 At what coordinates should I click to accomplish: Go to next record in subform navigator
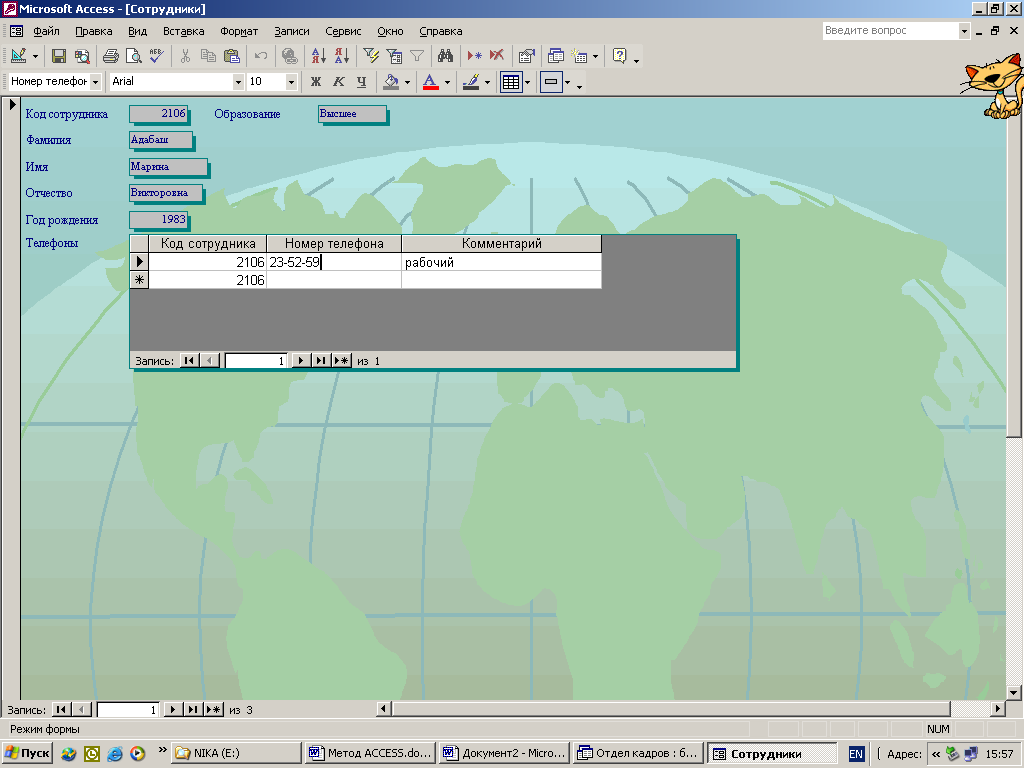click(300, 360)
